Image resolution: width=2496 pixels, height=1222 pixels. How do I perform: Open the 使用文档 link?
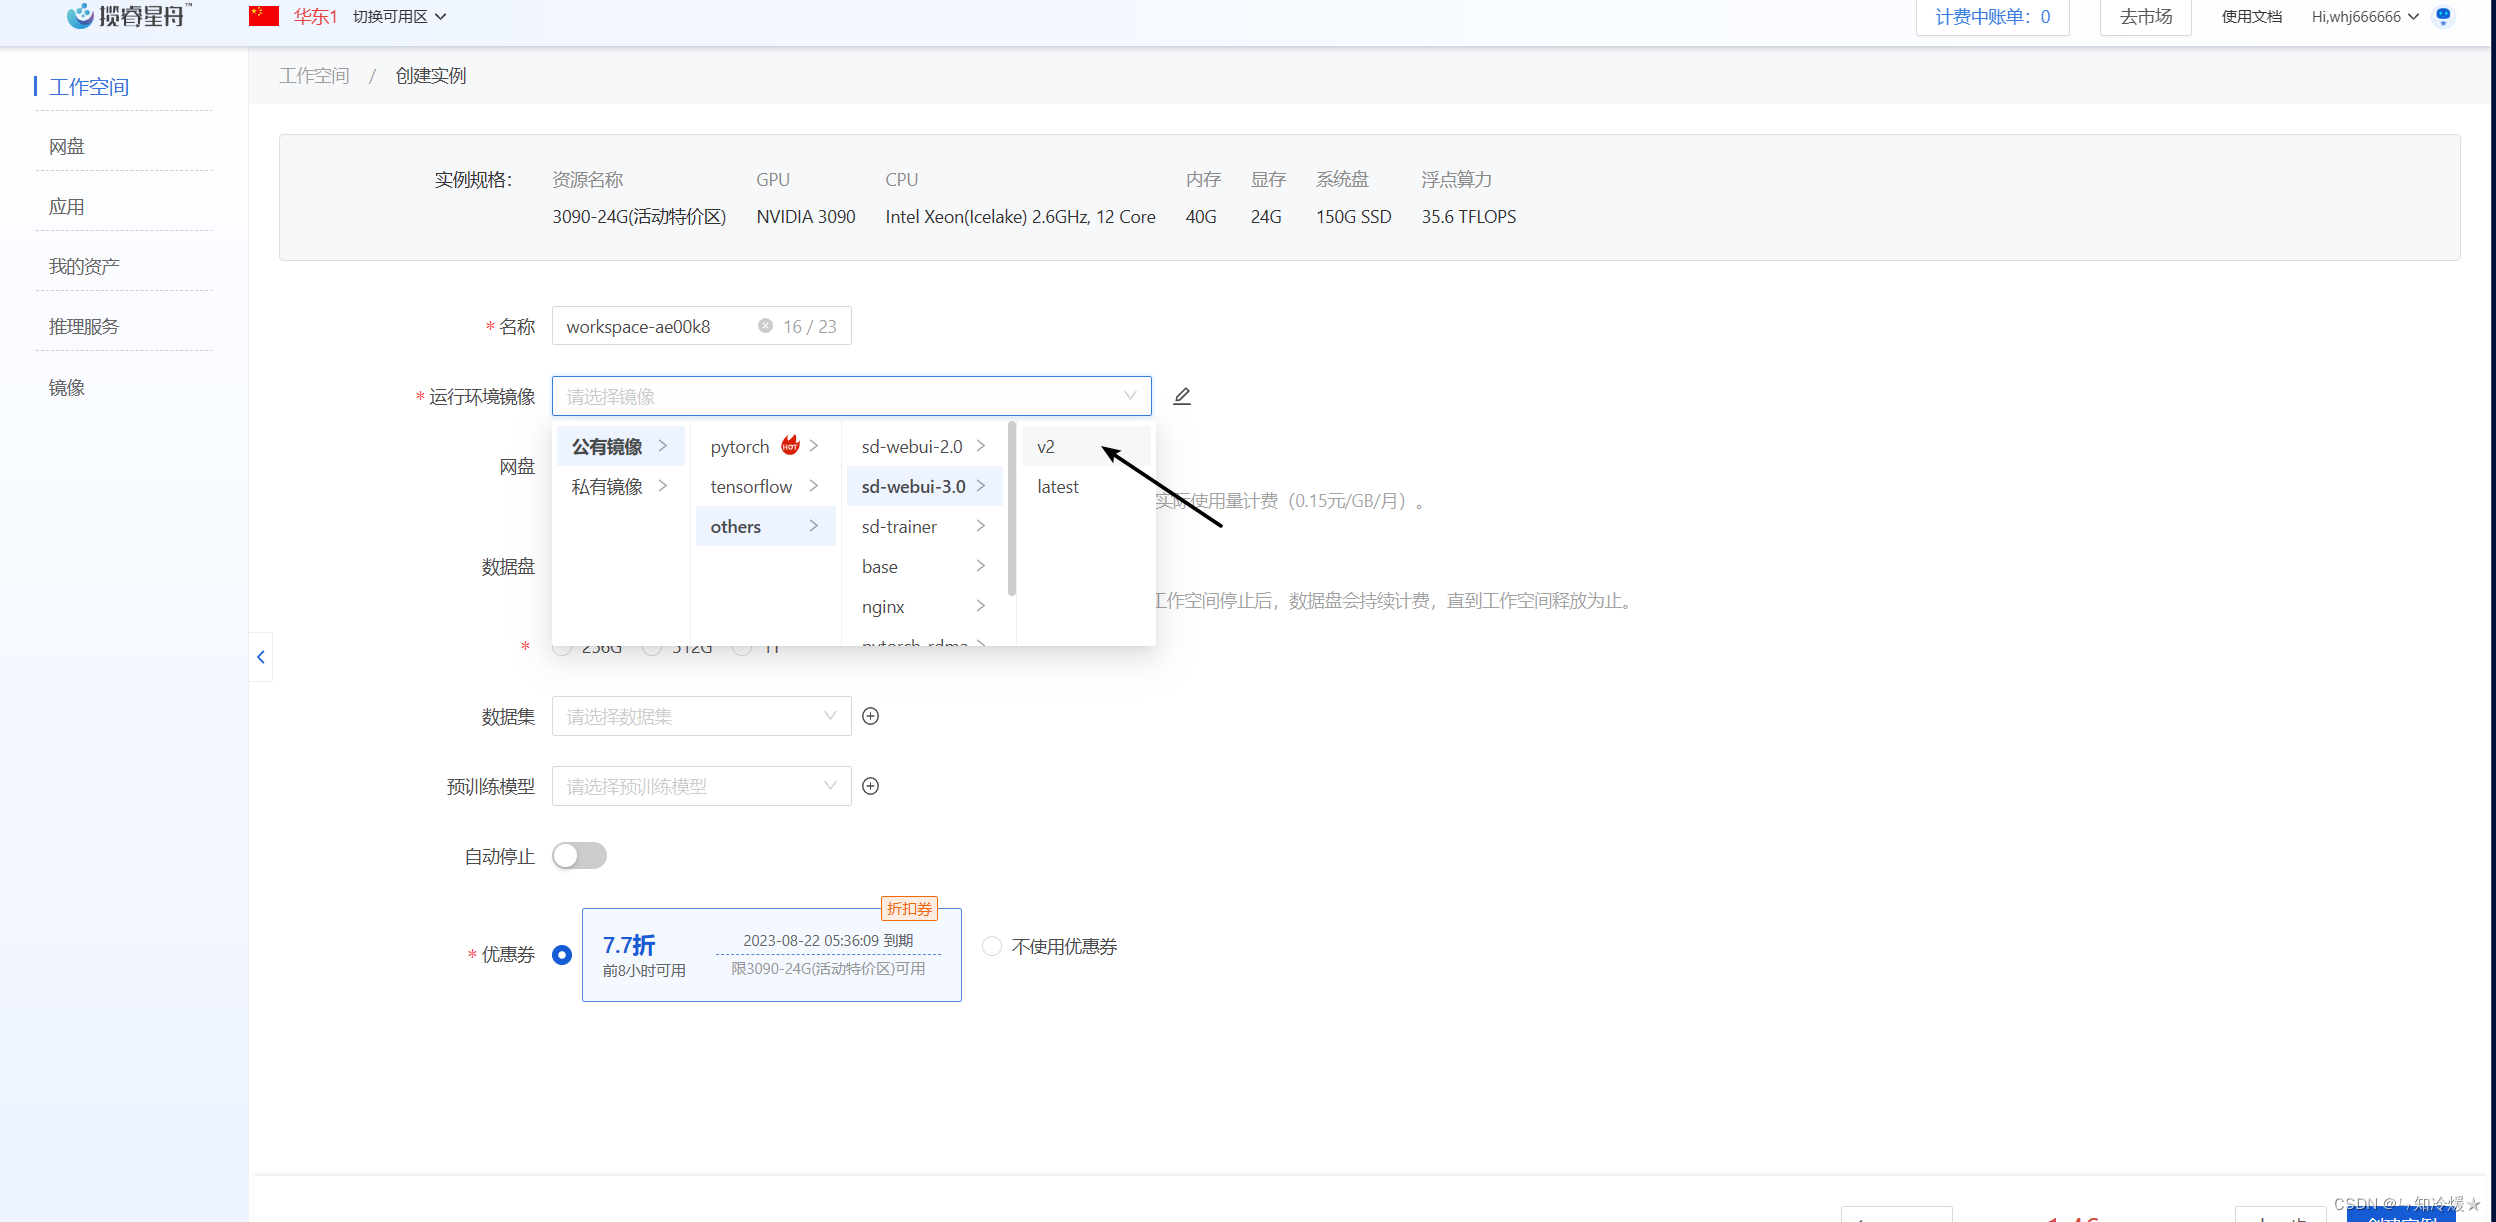tap(2251, 17)
